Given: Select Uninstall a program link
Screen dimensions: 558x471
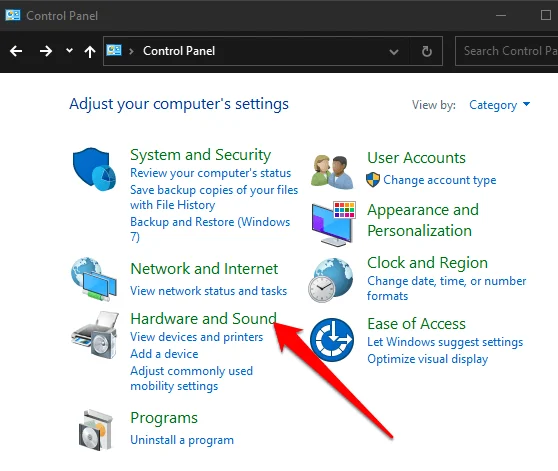Looking at the screenshot, I should (182, 440).
